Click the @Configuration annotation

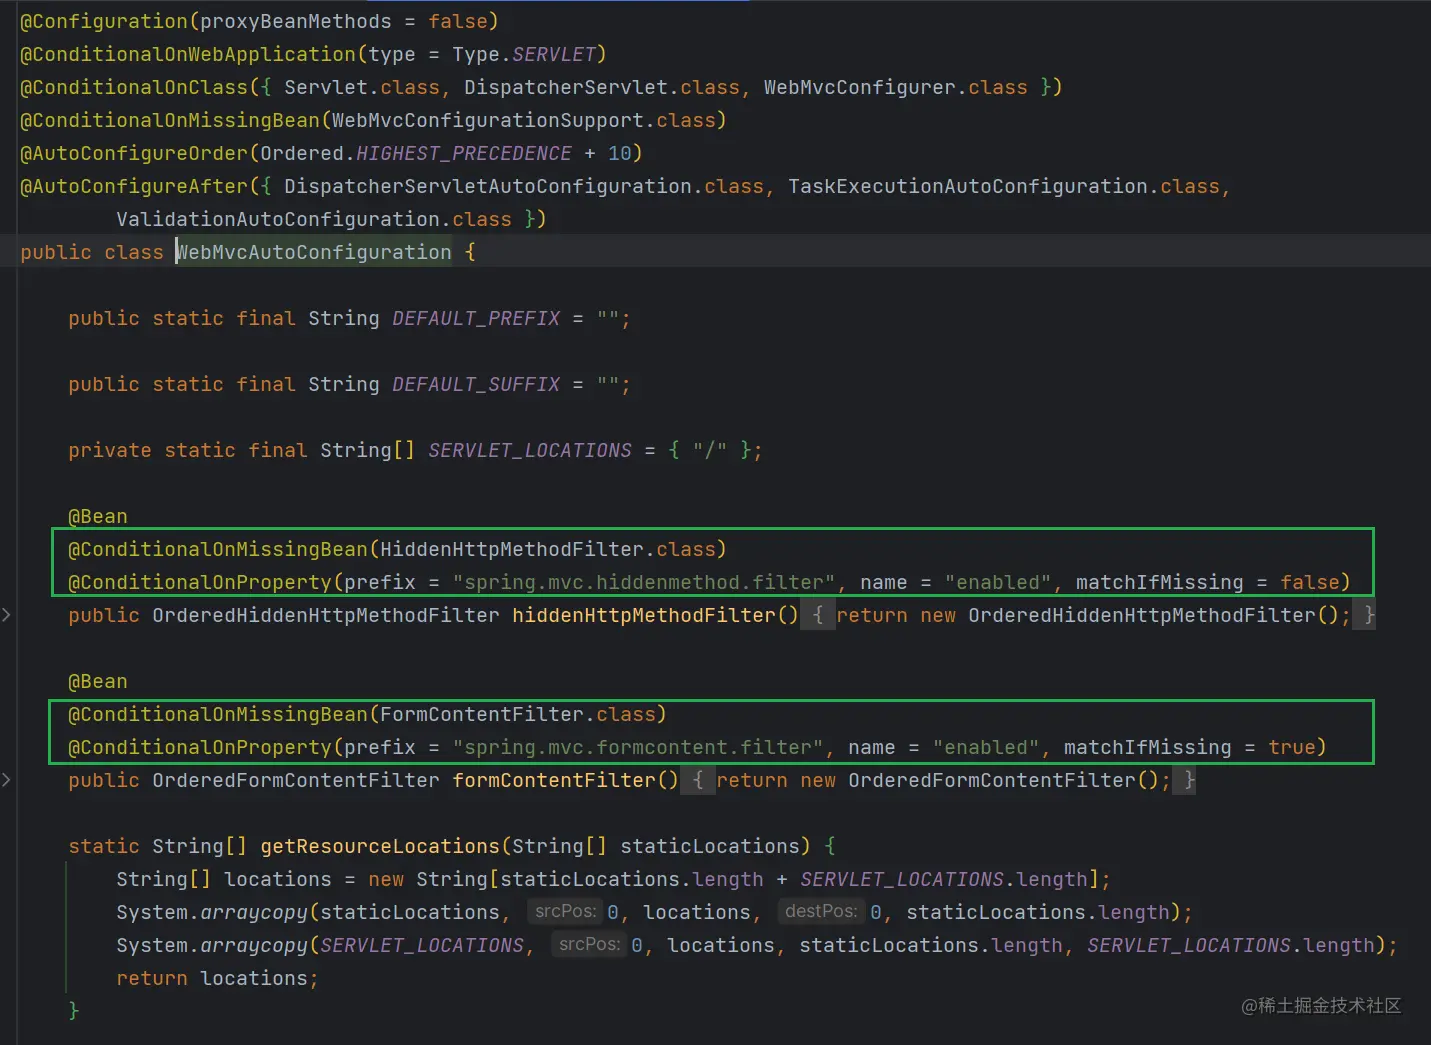(x=104, y=21)
